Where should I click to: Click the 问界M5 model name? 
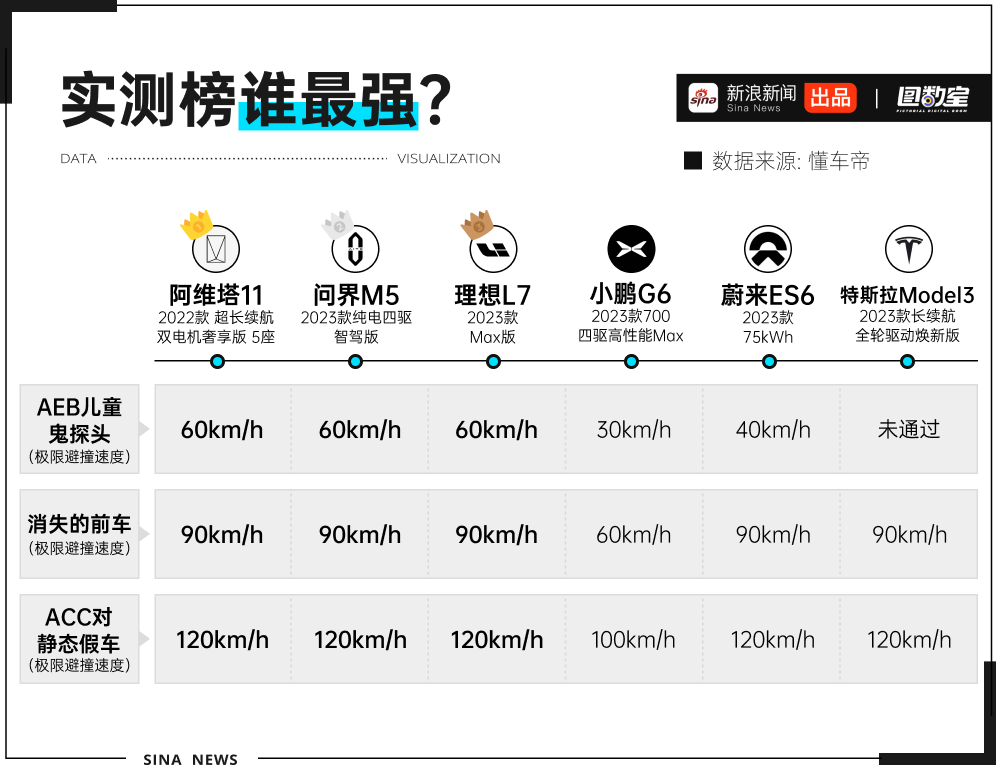[356, 295]
